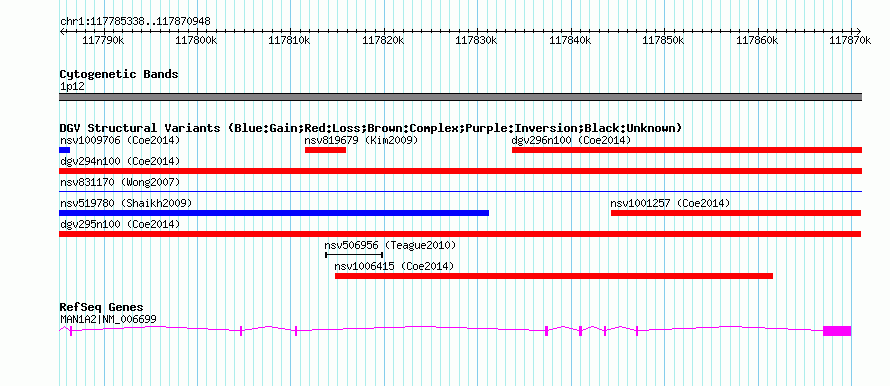Click the 117870k ruler tick label

click(851, 40)
